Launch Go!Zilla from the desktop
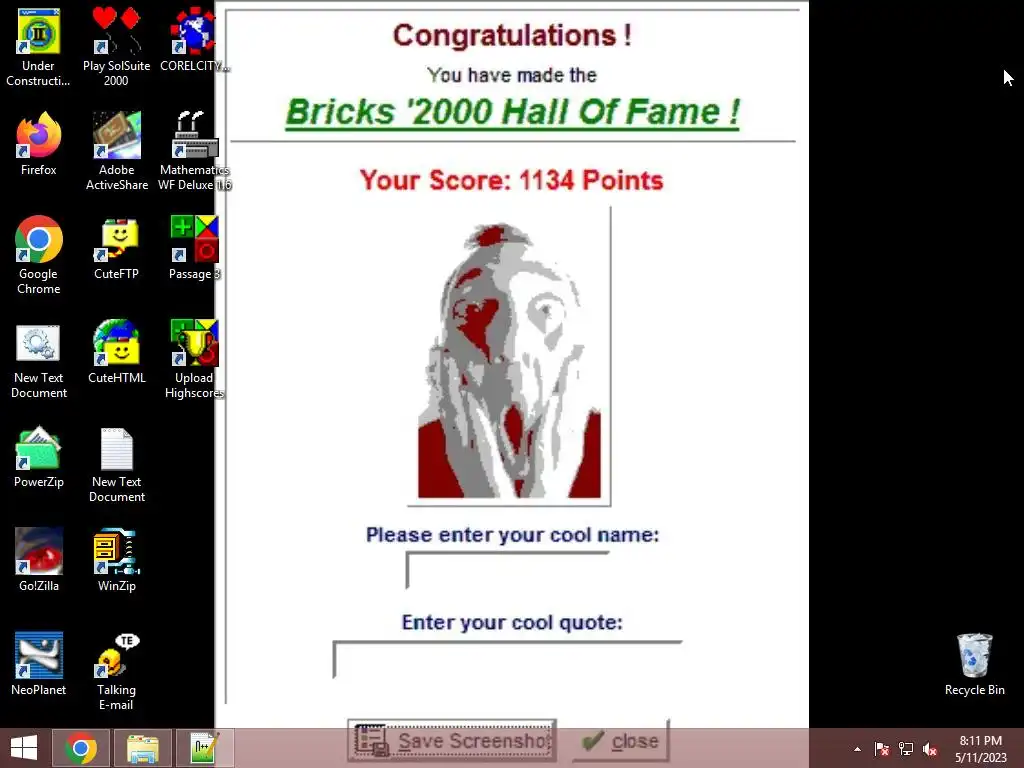This screenshot has height=768, width=1024. (39, 561)
